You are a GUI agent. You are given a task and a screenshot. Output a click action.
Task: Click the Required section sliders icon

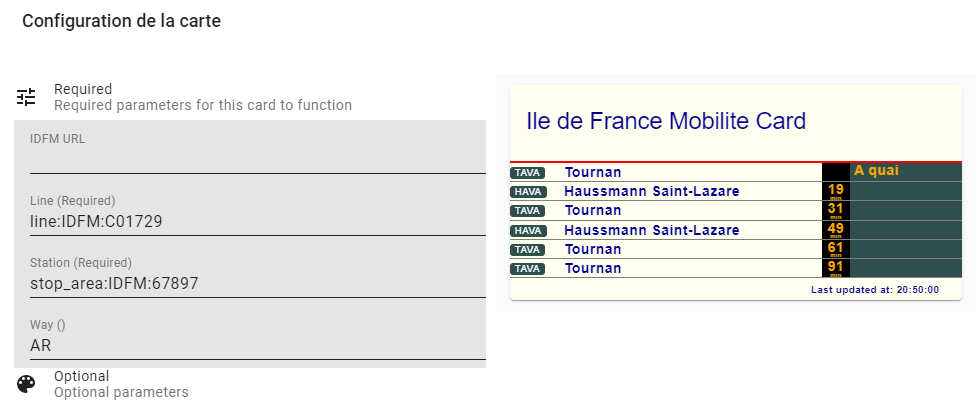(26, 97)
